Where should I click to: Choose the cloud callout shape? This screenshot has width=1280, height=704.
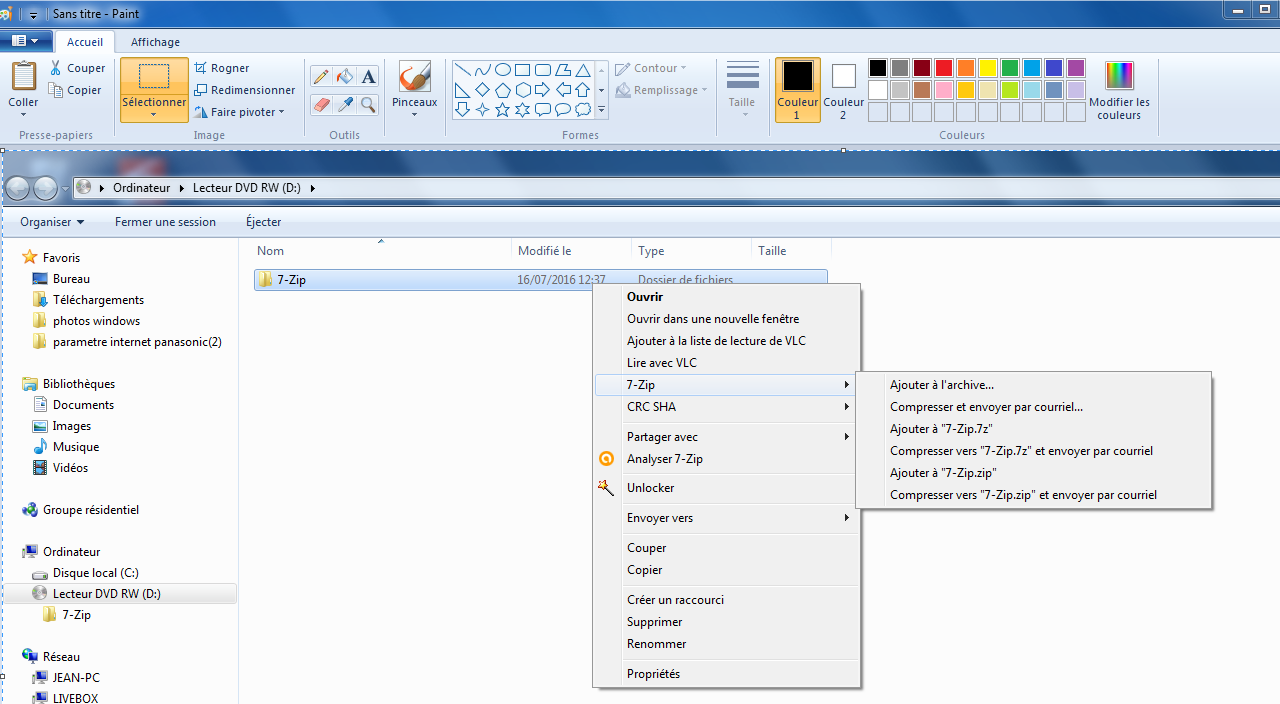click(x=583, y=110)
